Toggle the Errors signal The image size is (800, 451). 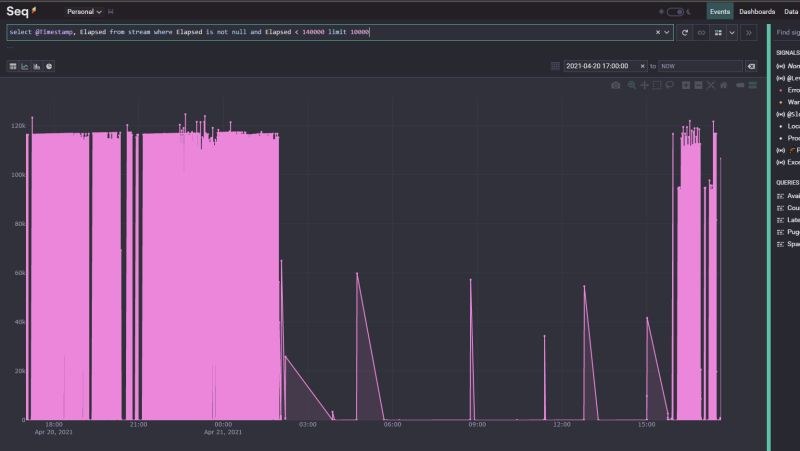(790, 90)
